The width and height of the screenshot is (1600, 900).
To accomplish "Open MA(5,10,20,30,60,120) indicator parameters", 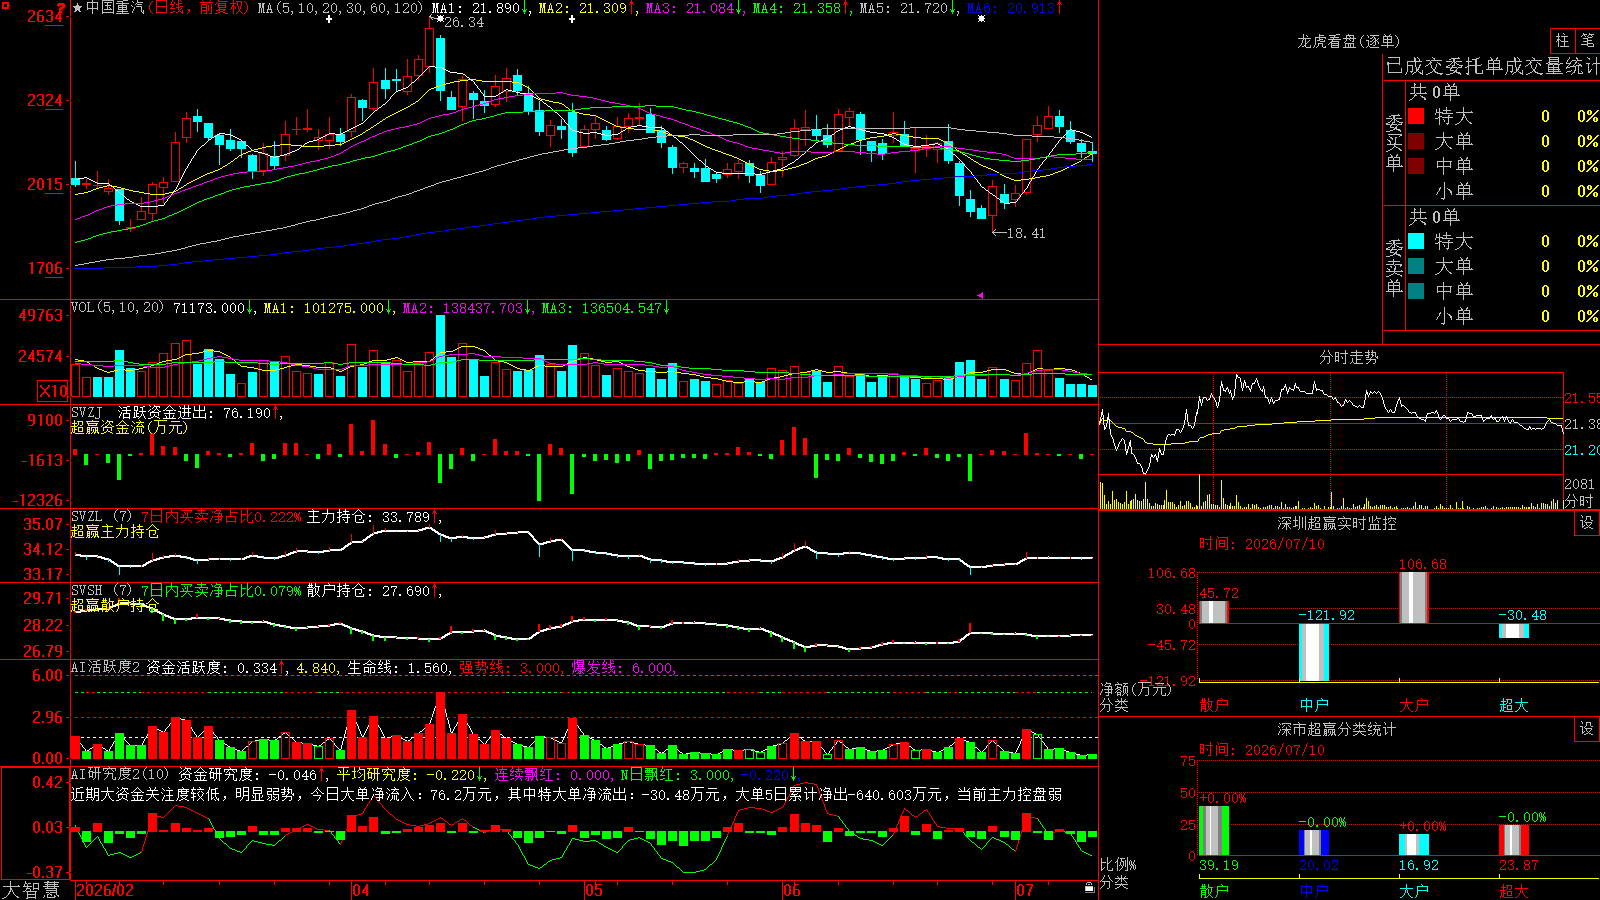I will (340, 8).
